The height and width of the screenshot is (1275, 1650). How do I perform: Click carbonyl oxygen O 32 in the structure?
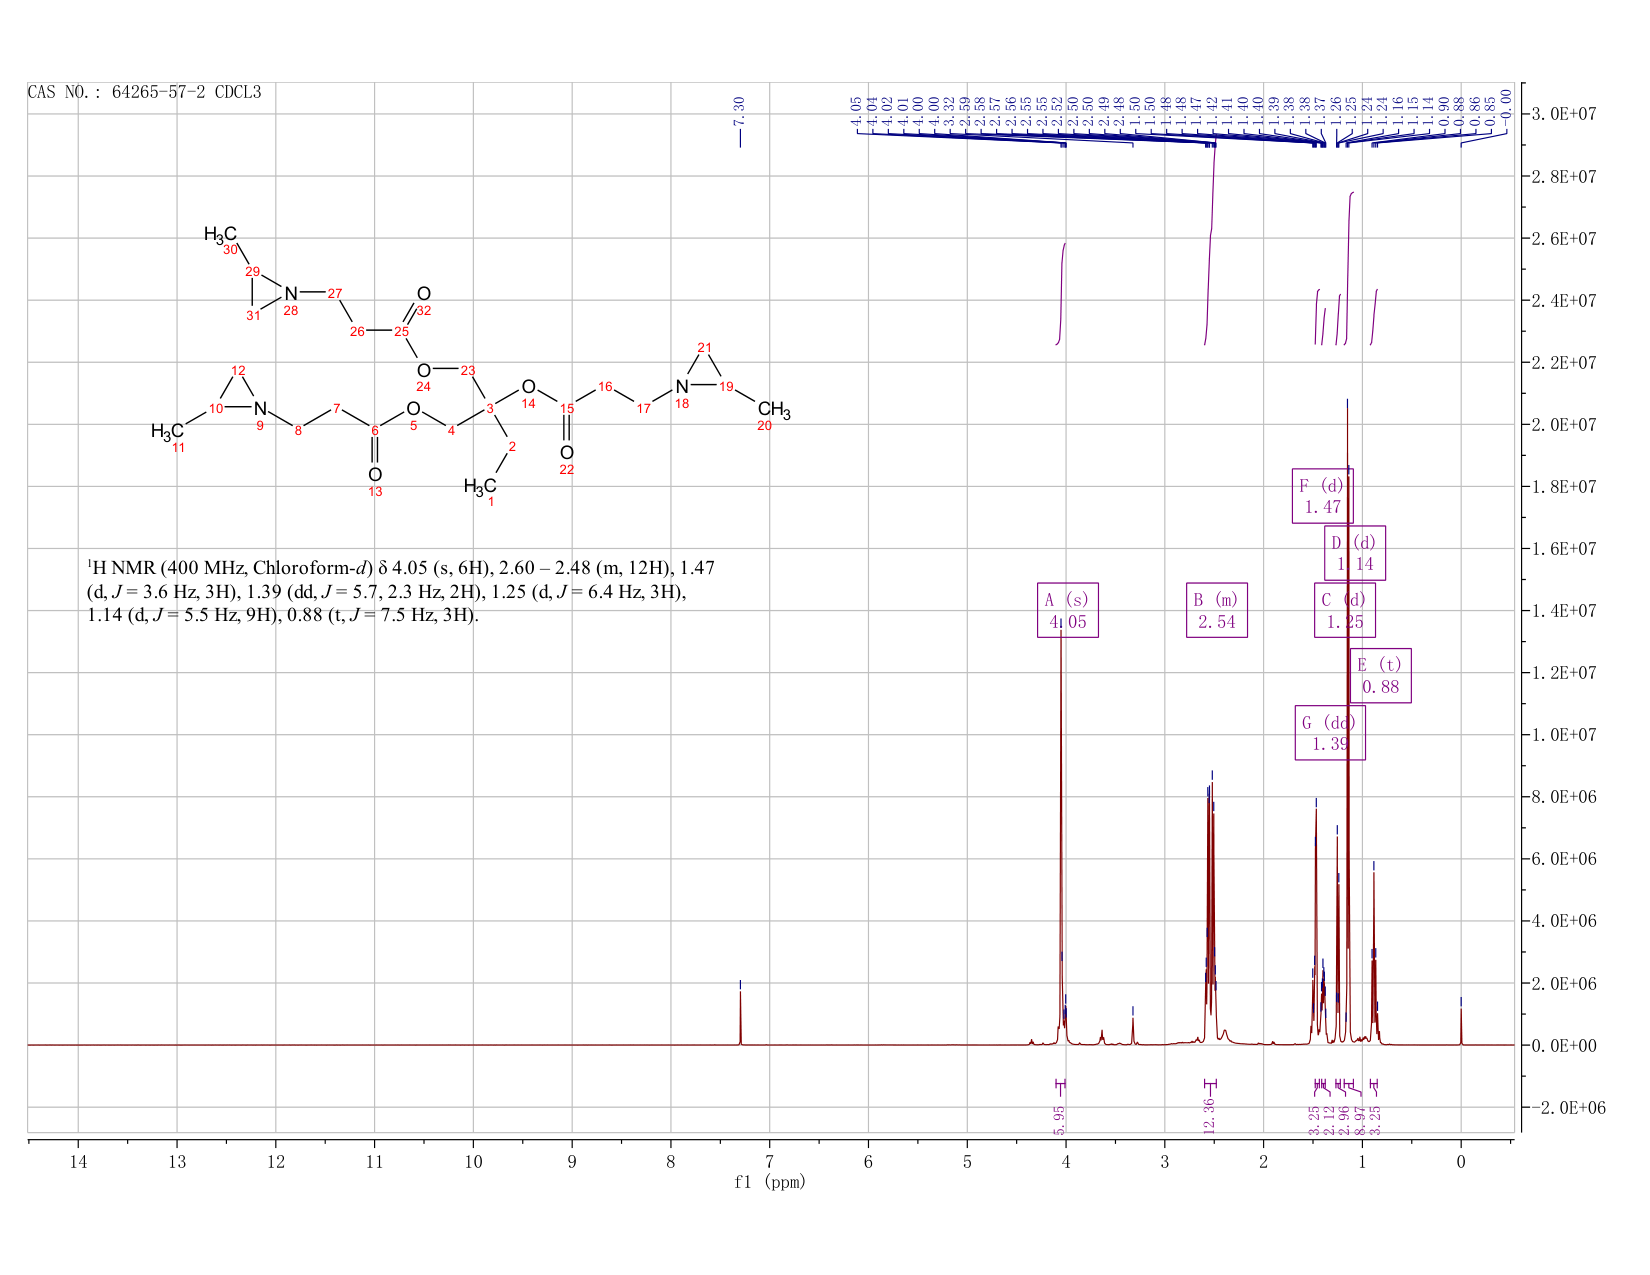click(424, 294)
